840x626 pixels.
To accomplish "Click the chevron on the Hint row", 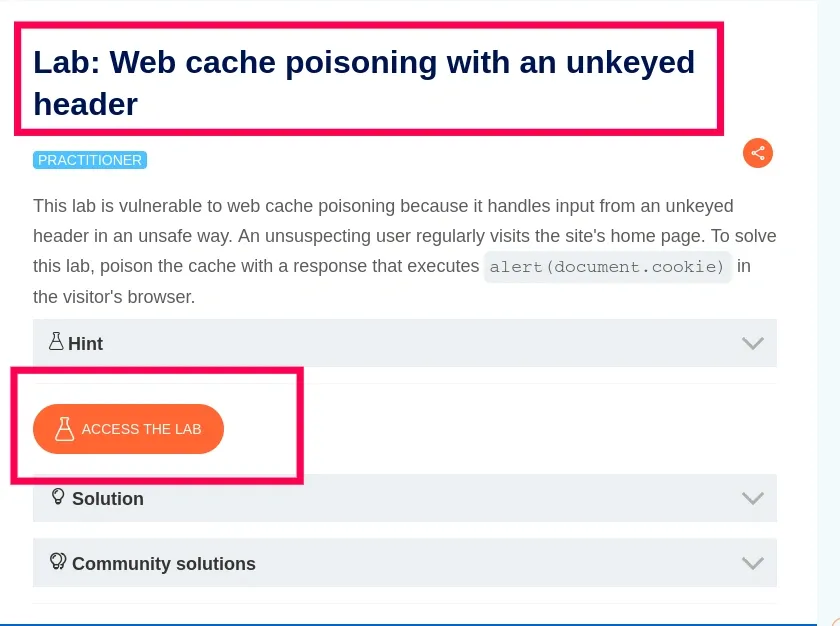I will pos(752,343).
